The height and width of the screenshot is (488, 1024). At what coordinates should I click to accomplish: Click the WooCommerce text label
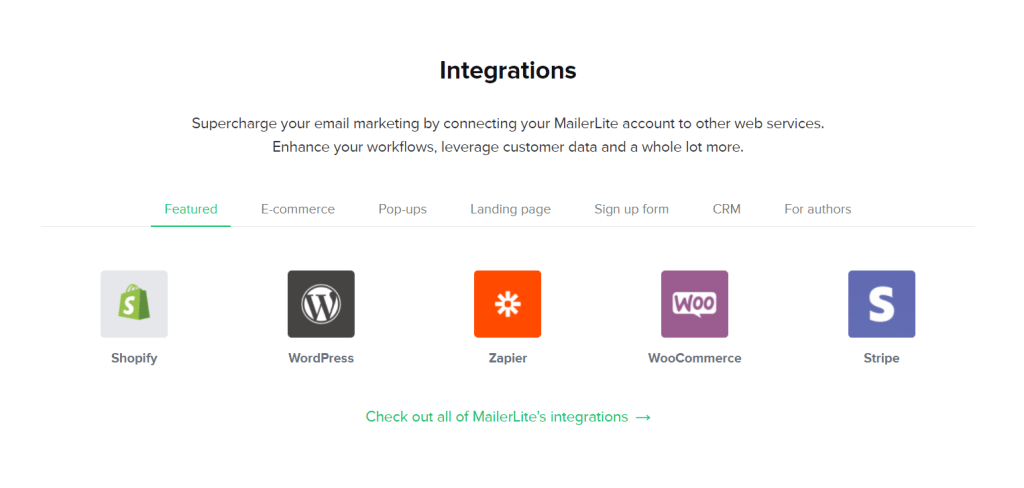[x=694, y=359]
